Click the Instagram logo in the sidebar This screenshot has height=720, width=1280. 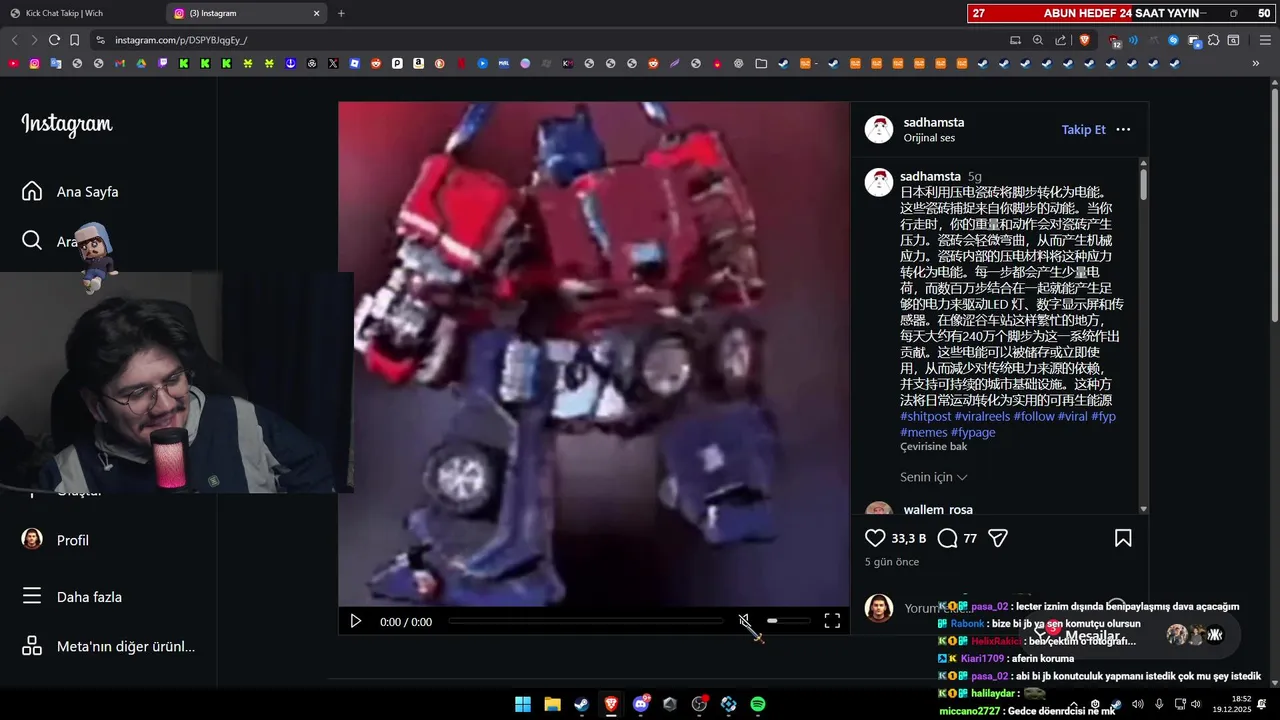(x=67, y=125)
